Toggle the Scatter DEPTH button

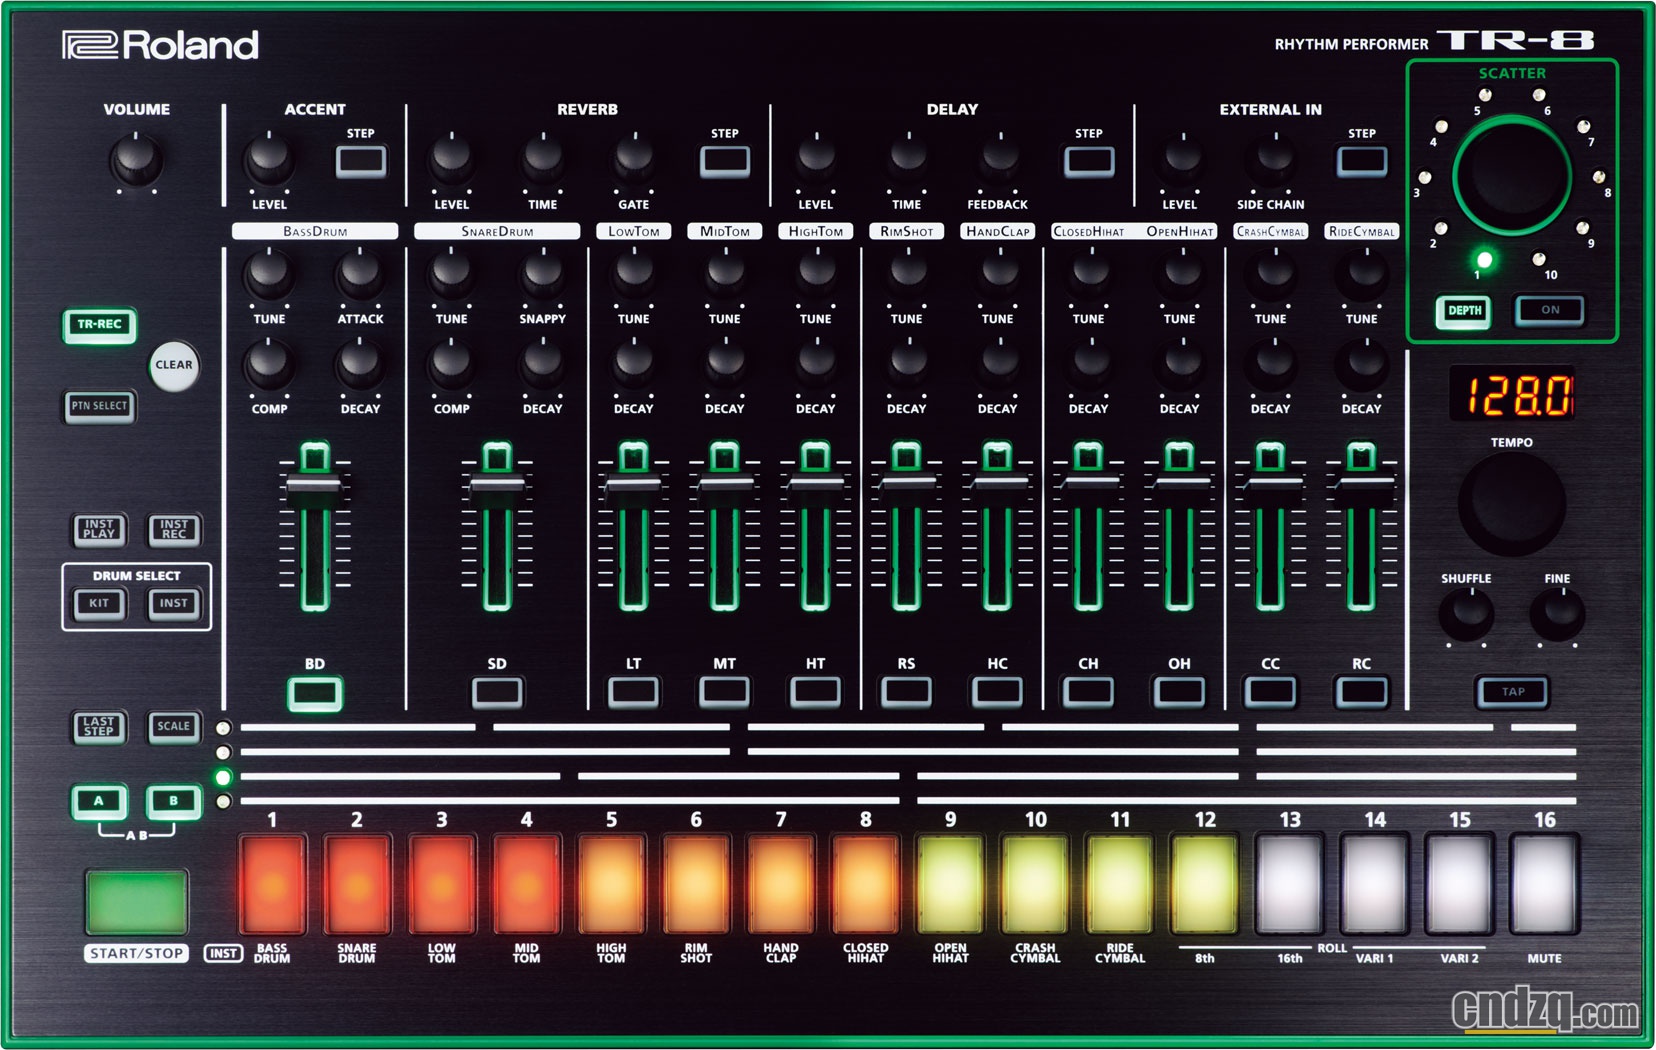pyautogui.click(x=1465, y=311)
